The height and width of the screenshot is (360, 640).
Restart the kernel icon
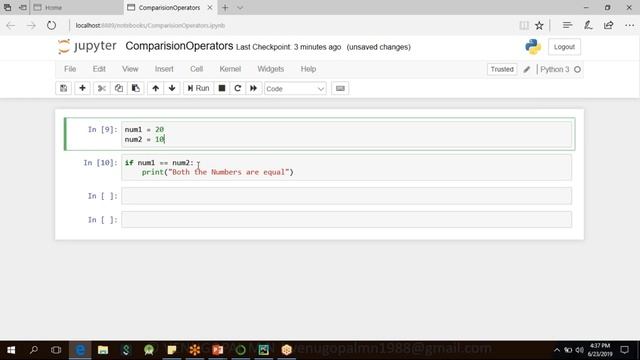[238, 88]
